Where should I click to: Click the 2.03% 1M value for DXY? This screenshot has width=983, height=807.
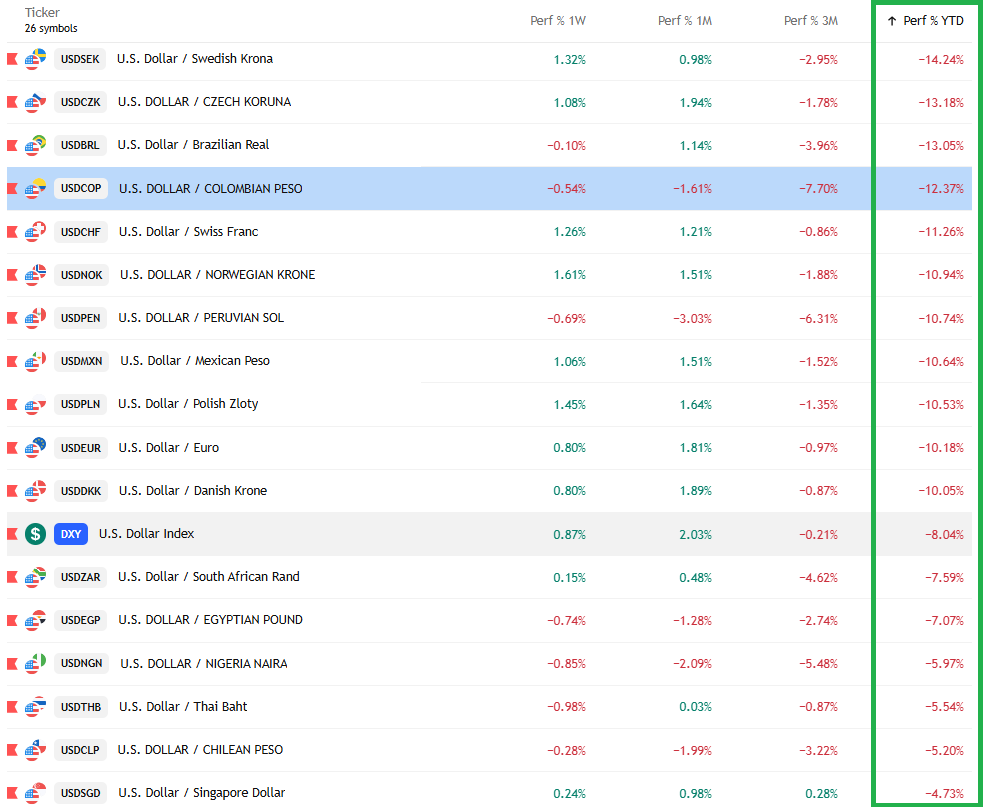pyautogui.click(x=695, y=535)
